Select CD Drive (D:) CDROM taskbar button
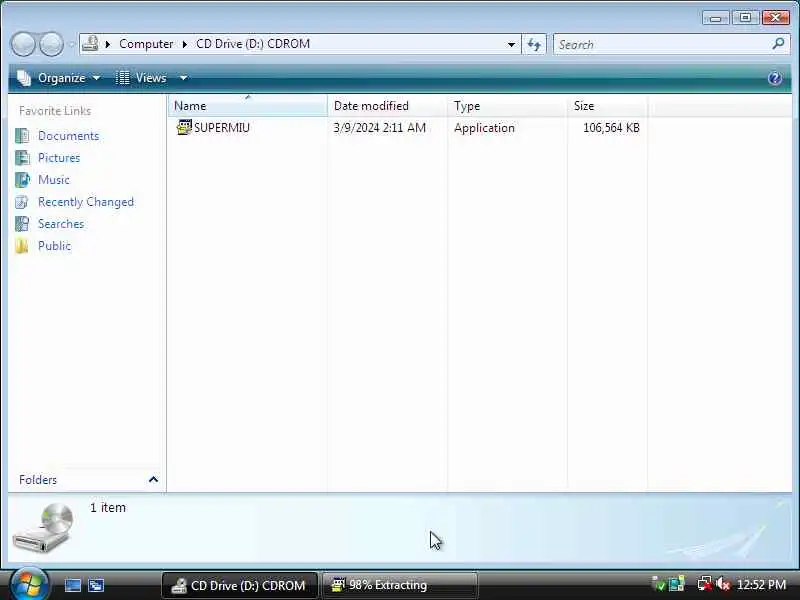Screen dimensions: 800x600 tap(239, 585)
